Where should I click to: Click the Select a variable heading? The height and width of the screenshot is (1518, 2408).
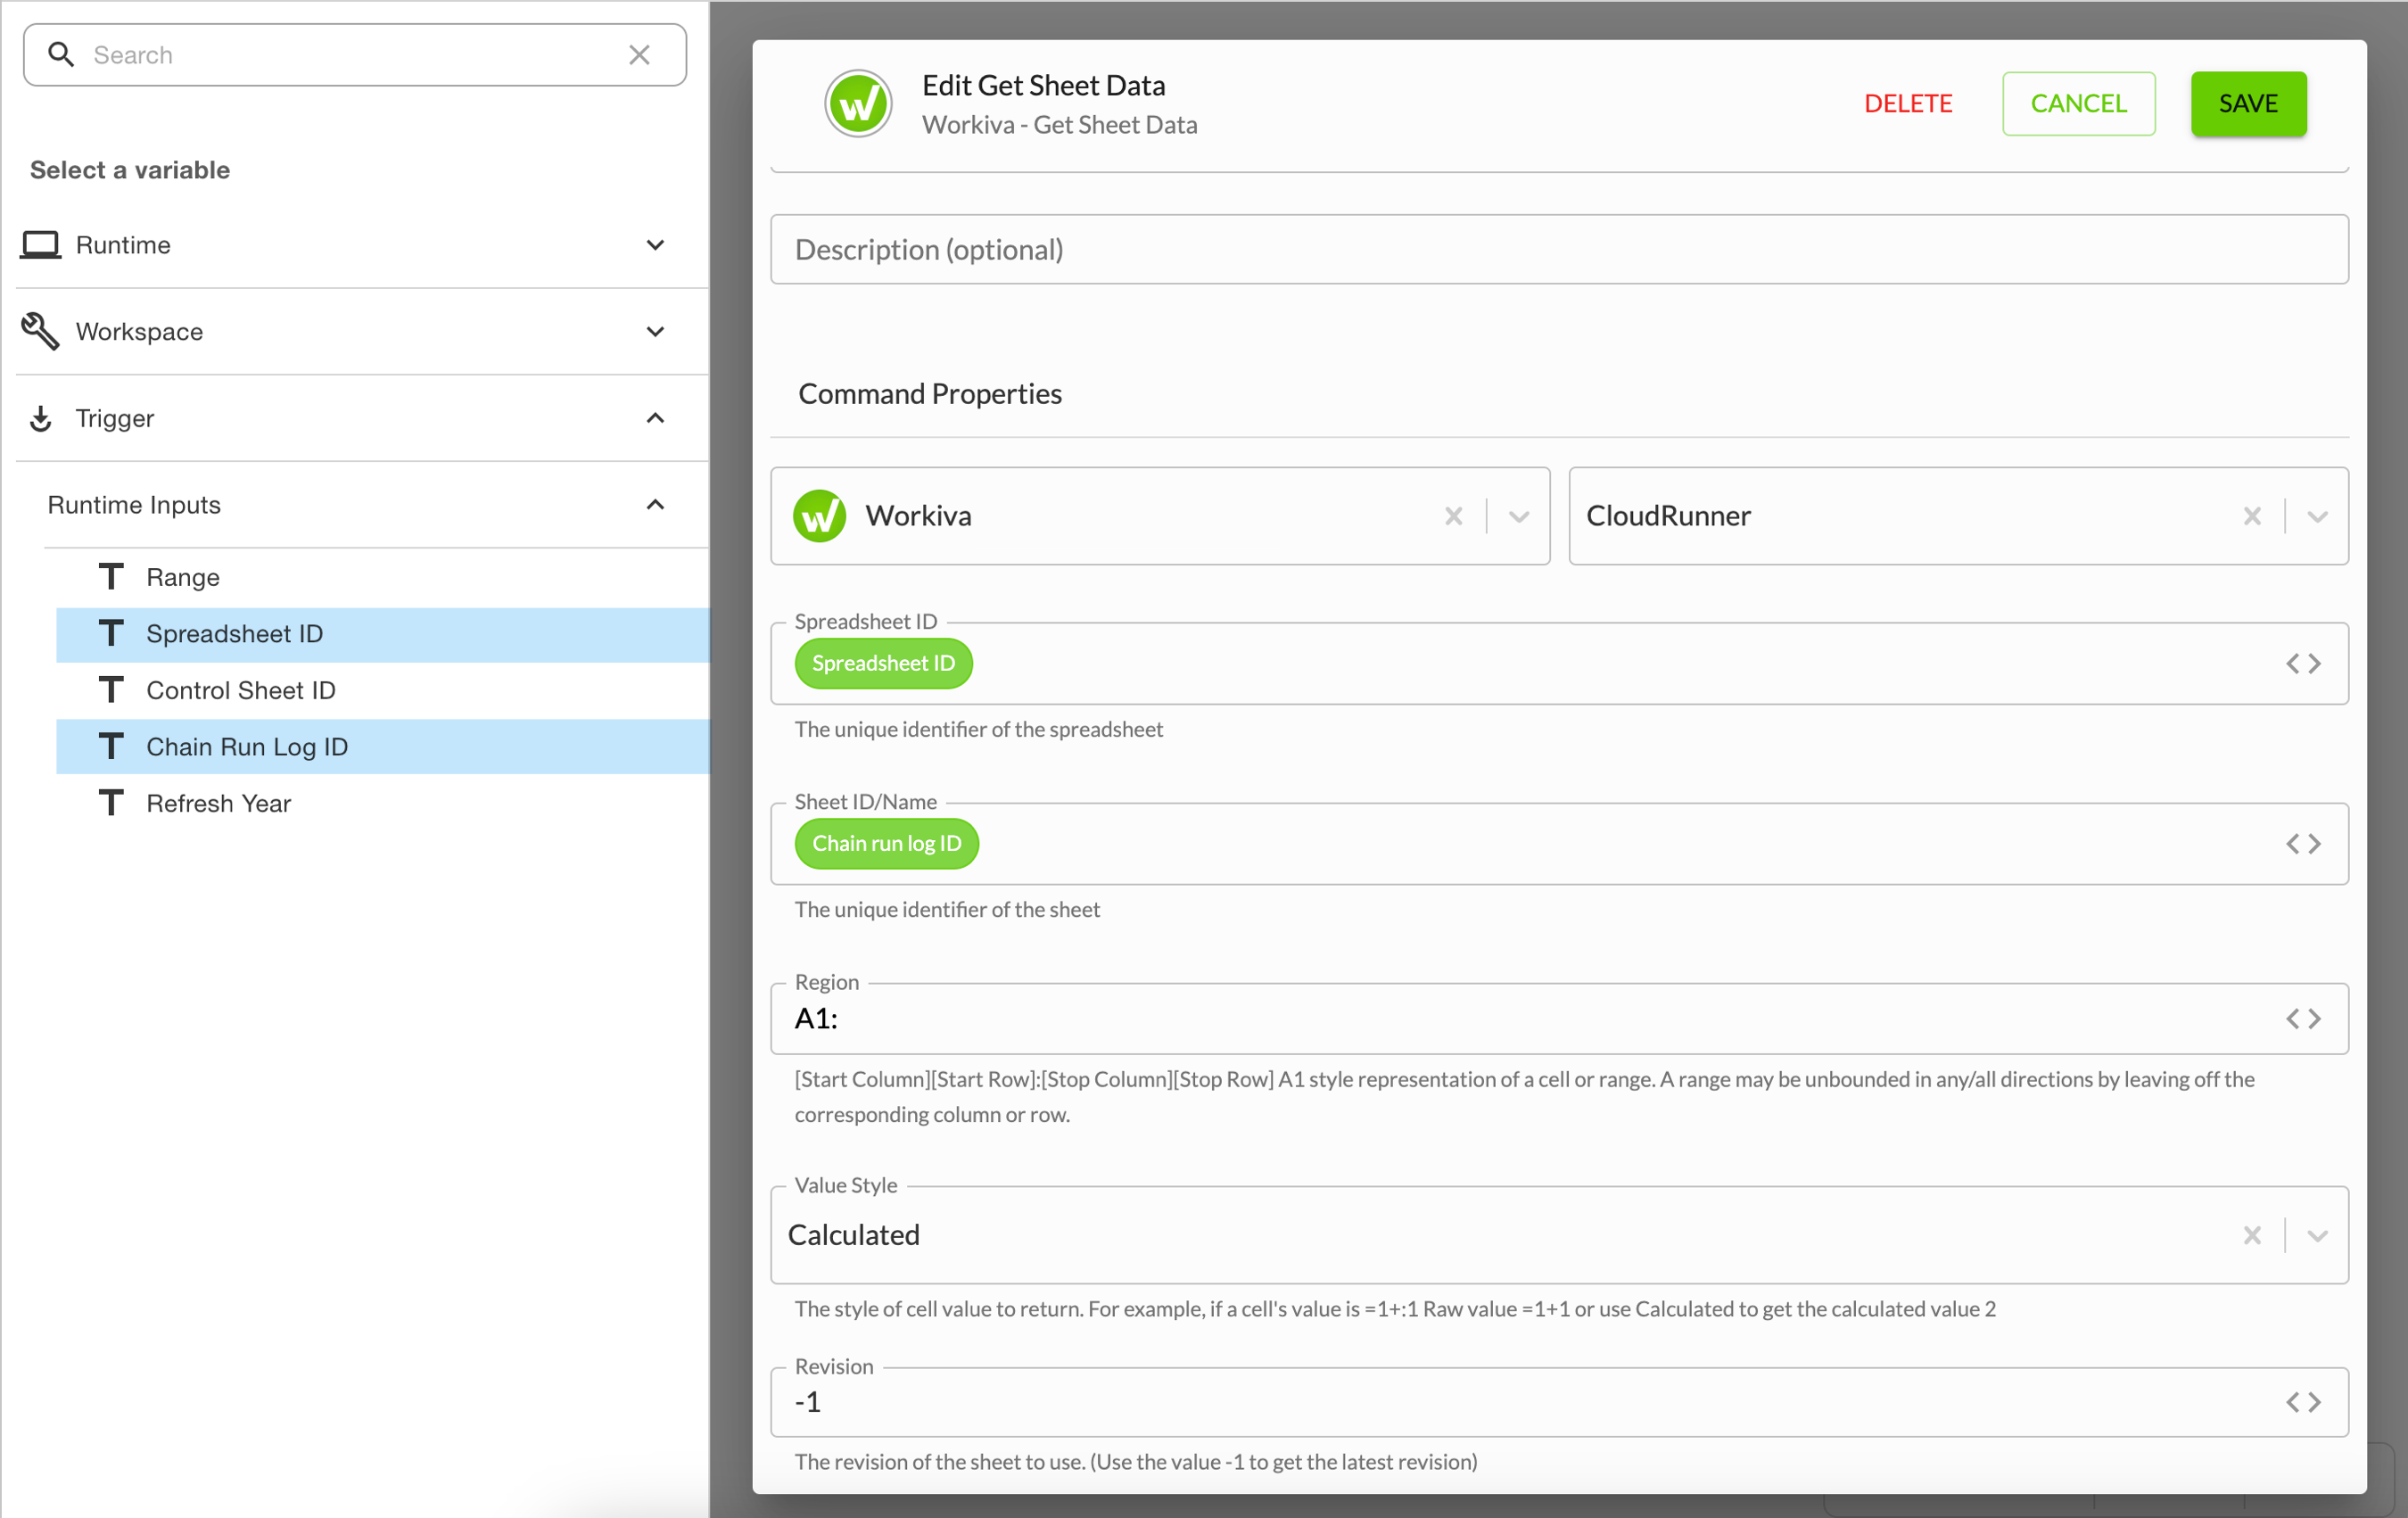point(130,170)
